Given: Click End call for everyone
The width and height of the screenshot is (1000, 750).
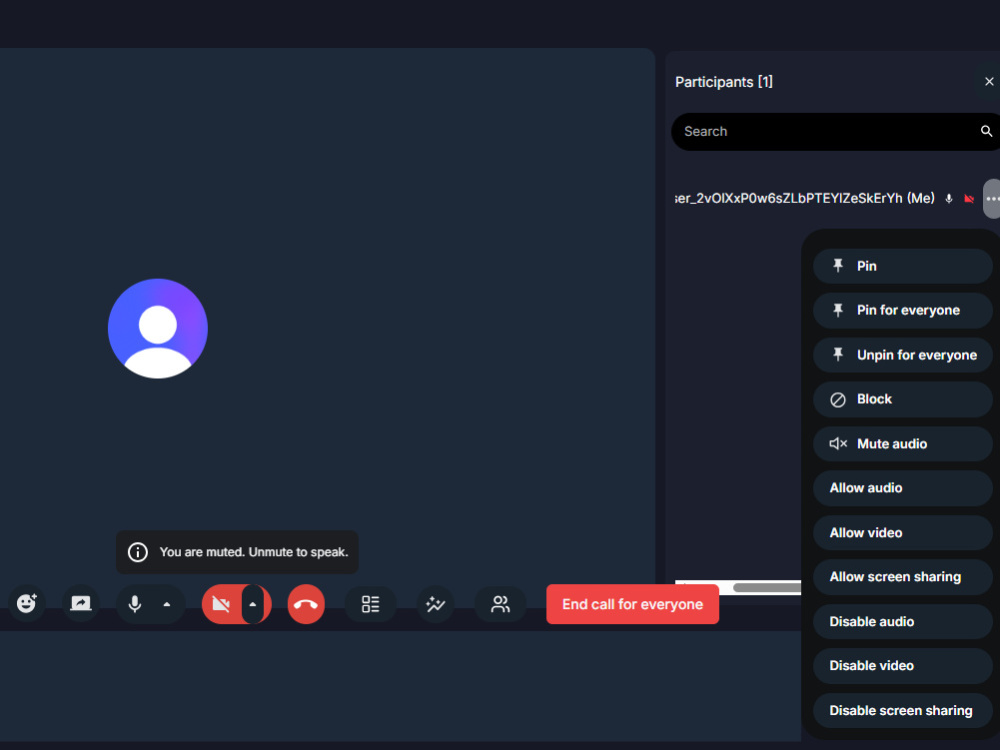Looking at the screenshot, I should [x=633, y=604].
